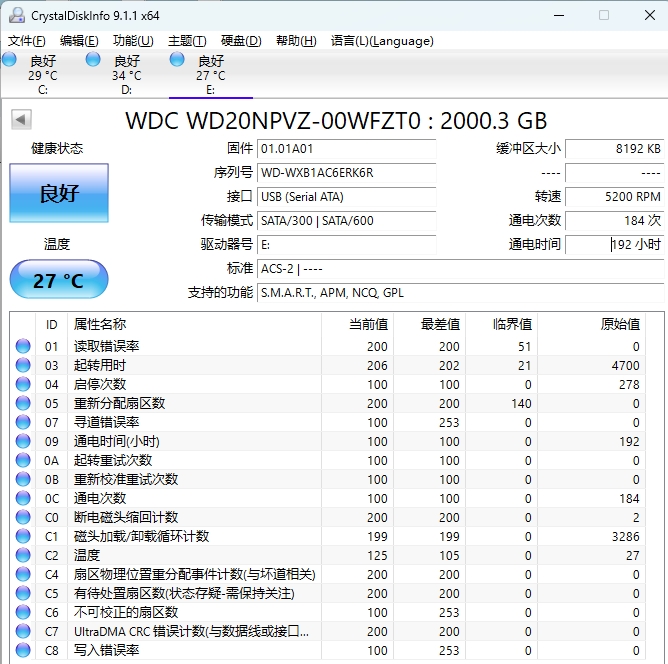Open the 帮助(H) menu
The height and width of the screenshot is (664, 668).
pos(296,41)
